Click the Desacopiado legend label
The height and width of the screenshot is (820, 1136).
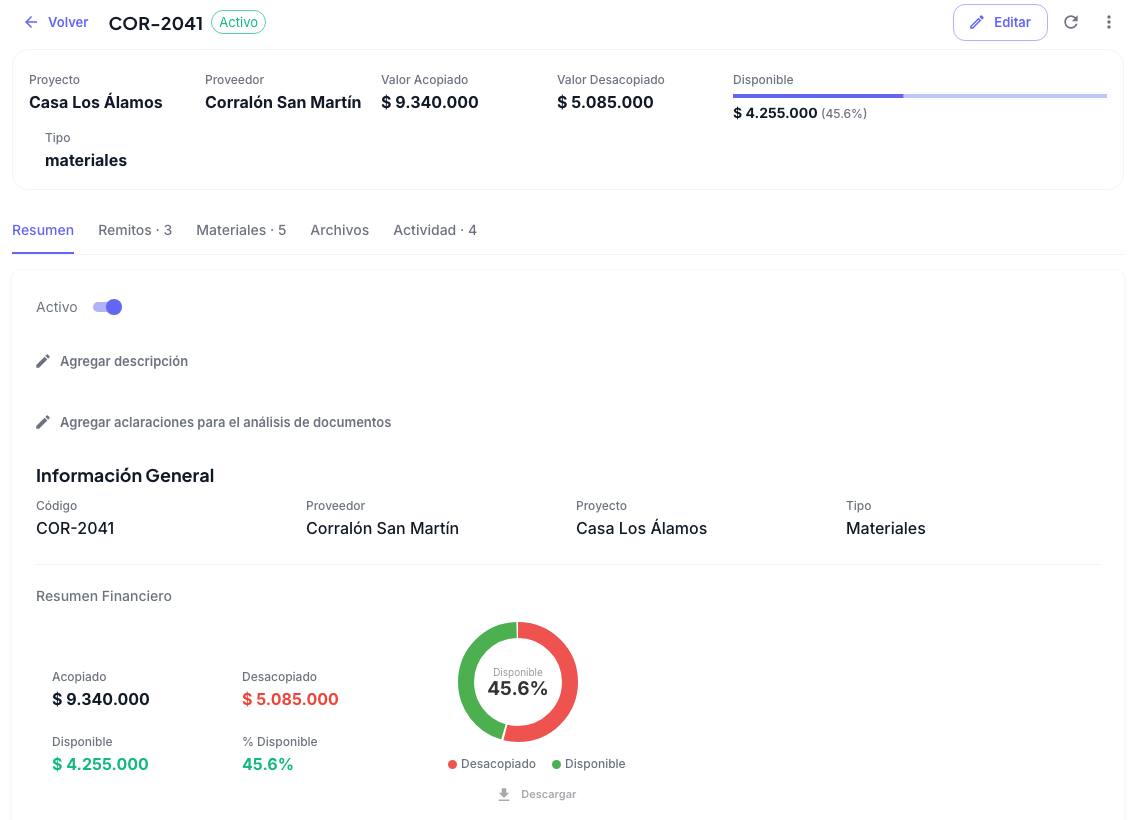498,764
